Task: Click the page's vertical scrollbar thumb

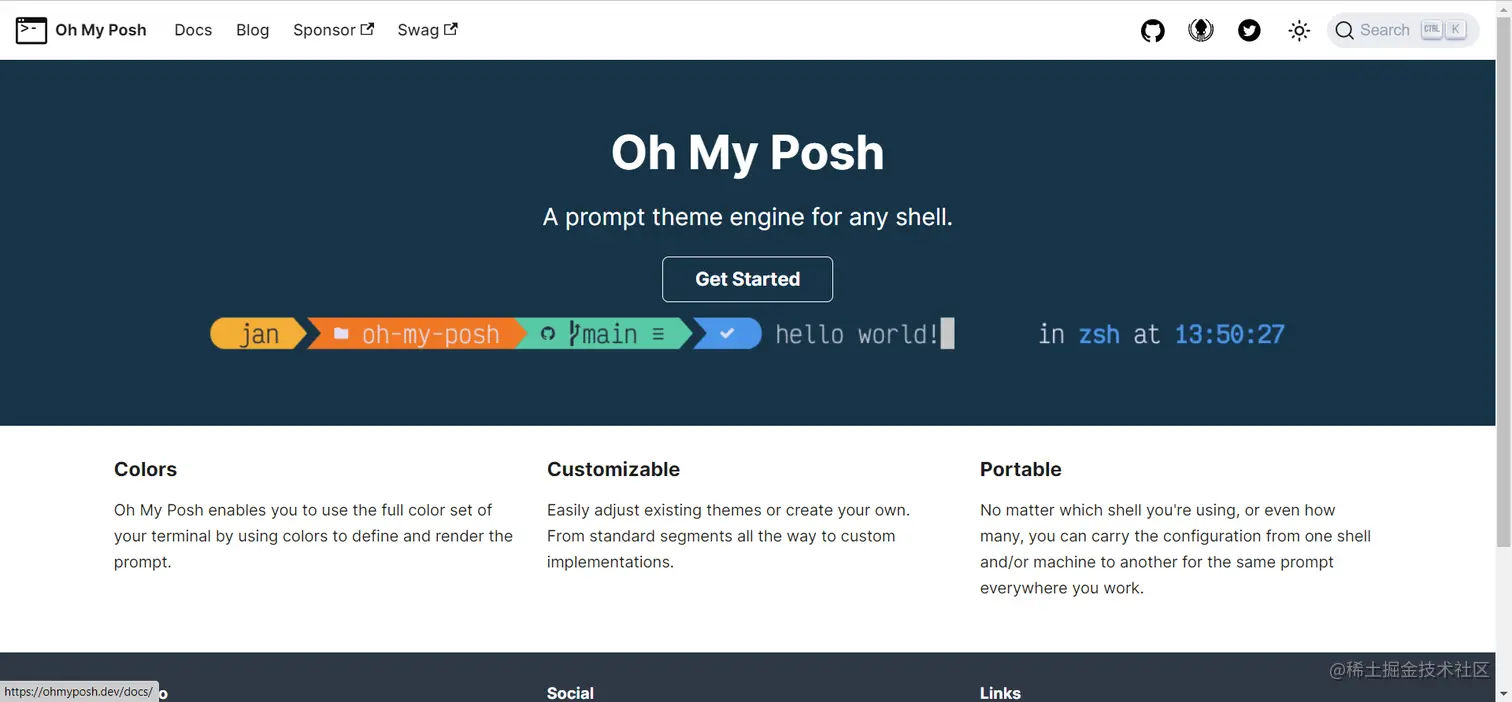Action: tap(1503, 280)
